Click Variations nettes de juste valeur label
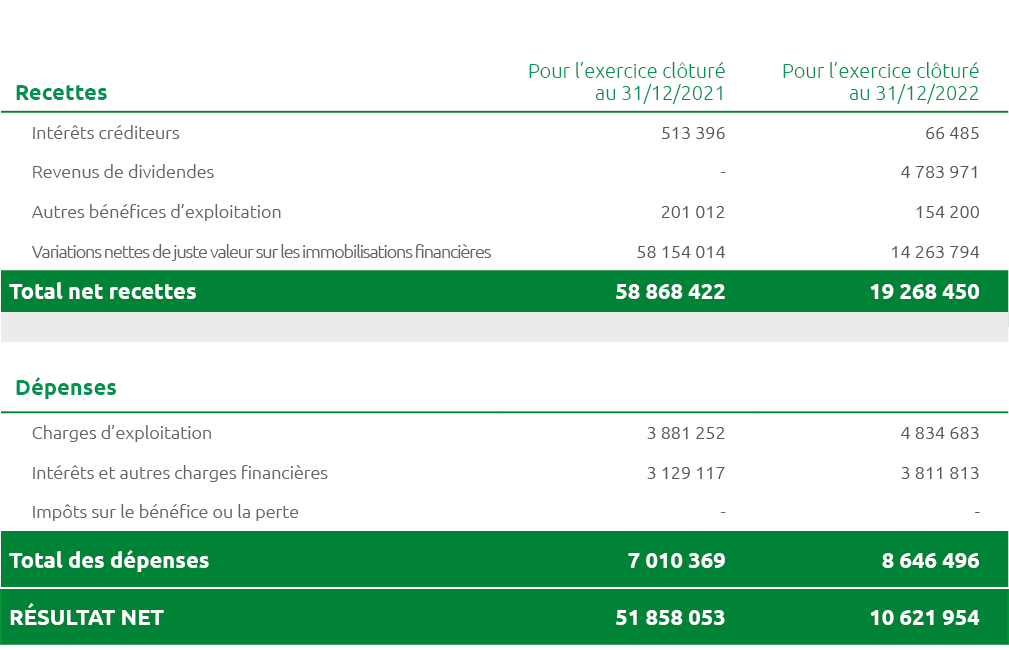This screenshot has height=650, width=1009. [261, 252]
